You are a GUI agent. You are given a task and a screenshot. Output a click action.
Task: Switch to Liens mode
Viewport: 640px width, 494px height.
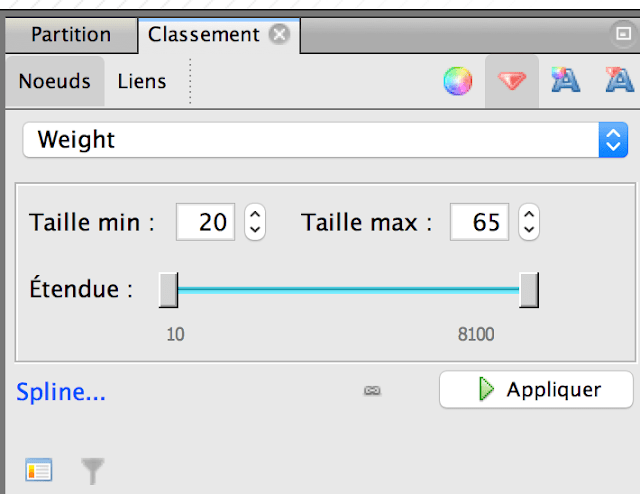tap(142, 81)
